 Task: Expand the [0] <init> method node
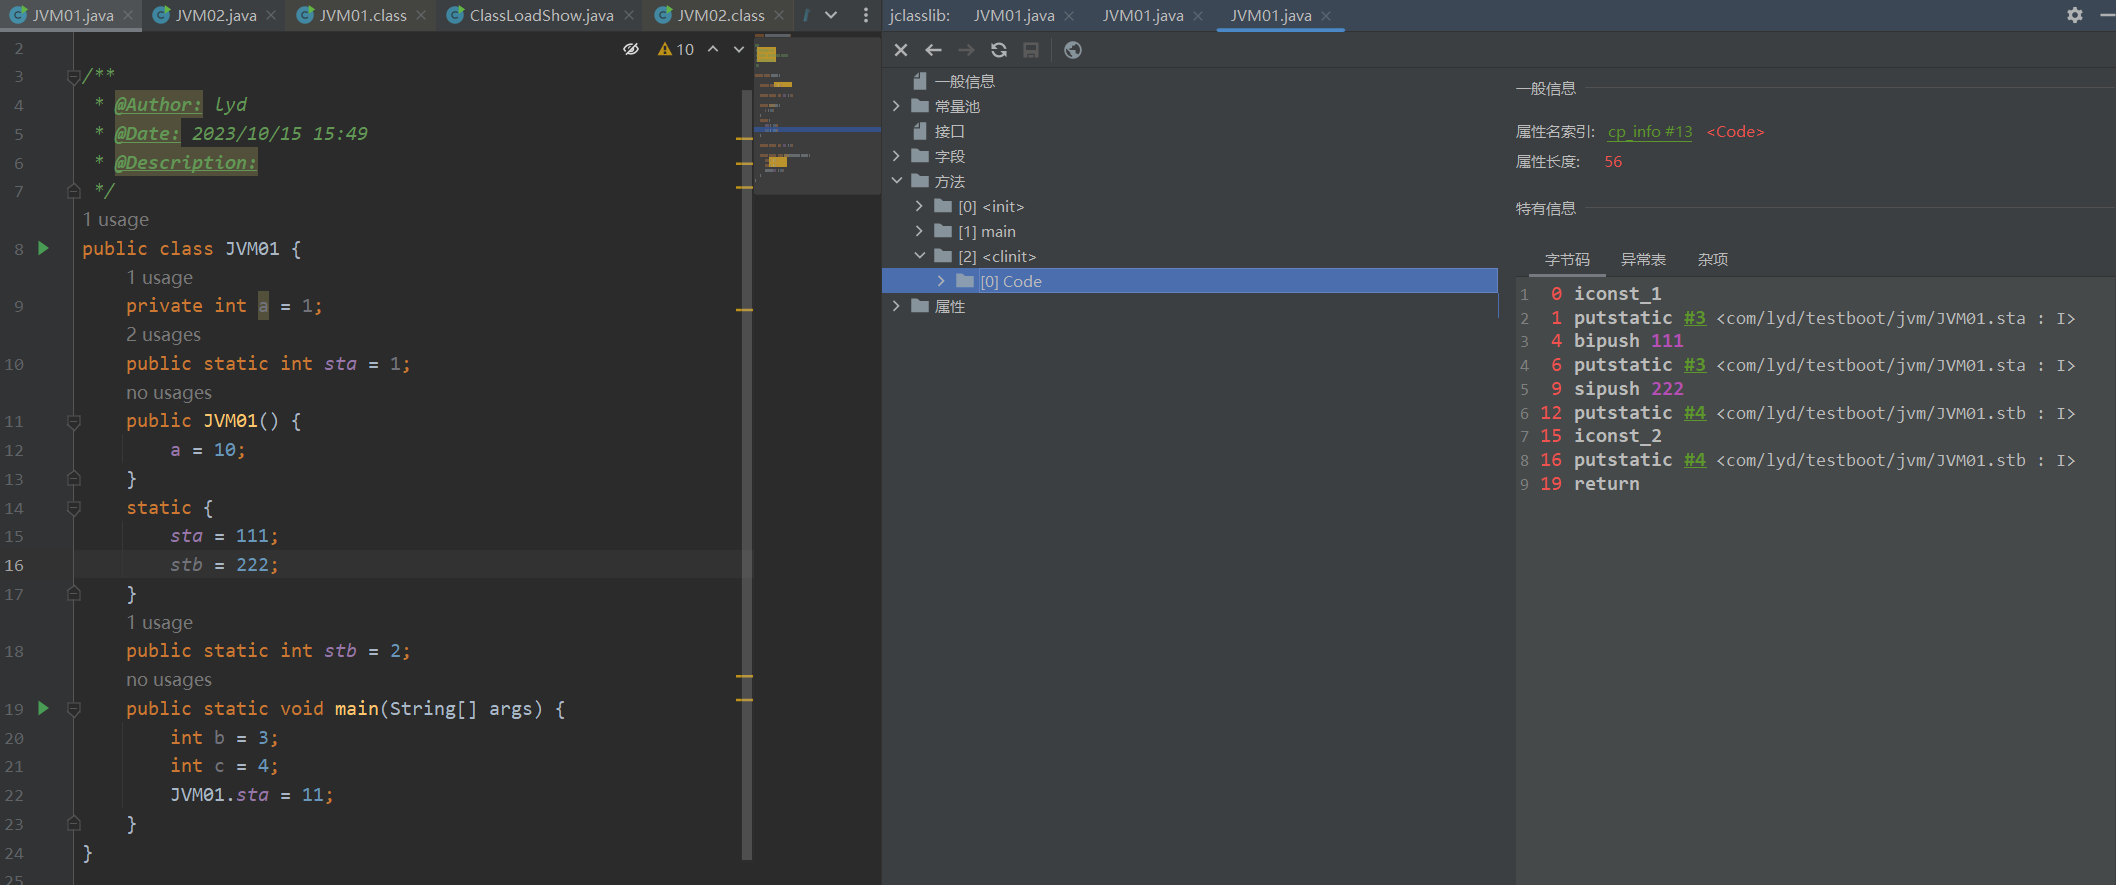pos(919,206)
